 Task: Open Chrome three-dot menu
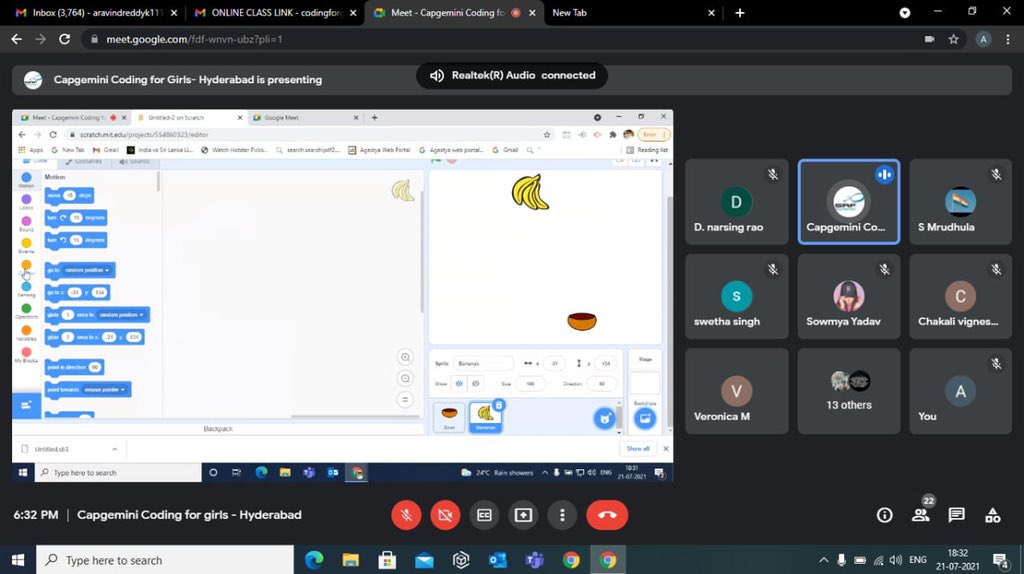pyautogui.click(x=1008, y=39)
